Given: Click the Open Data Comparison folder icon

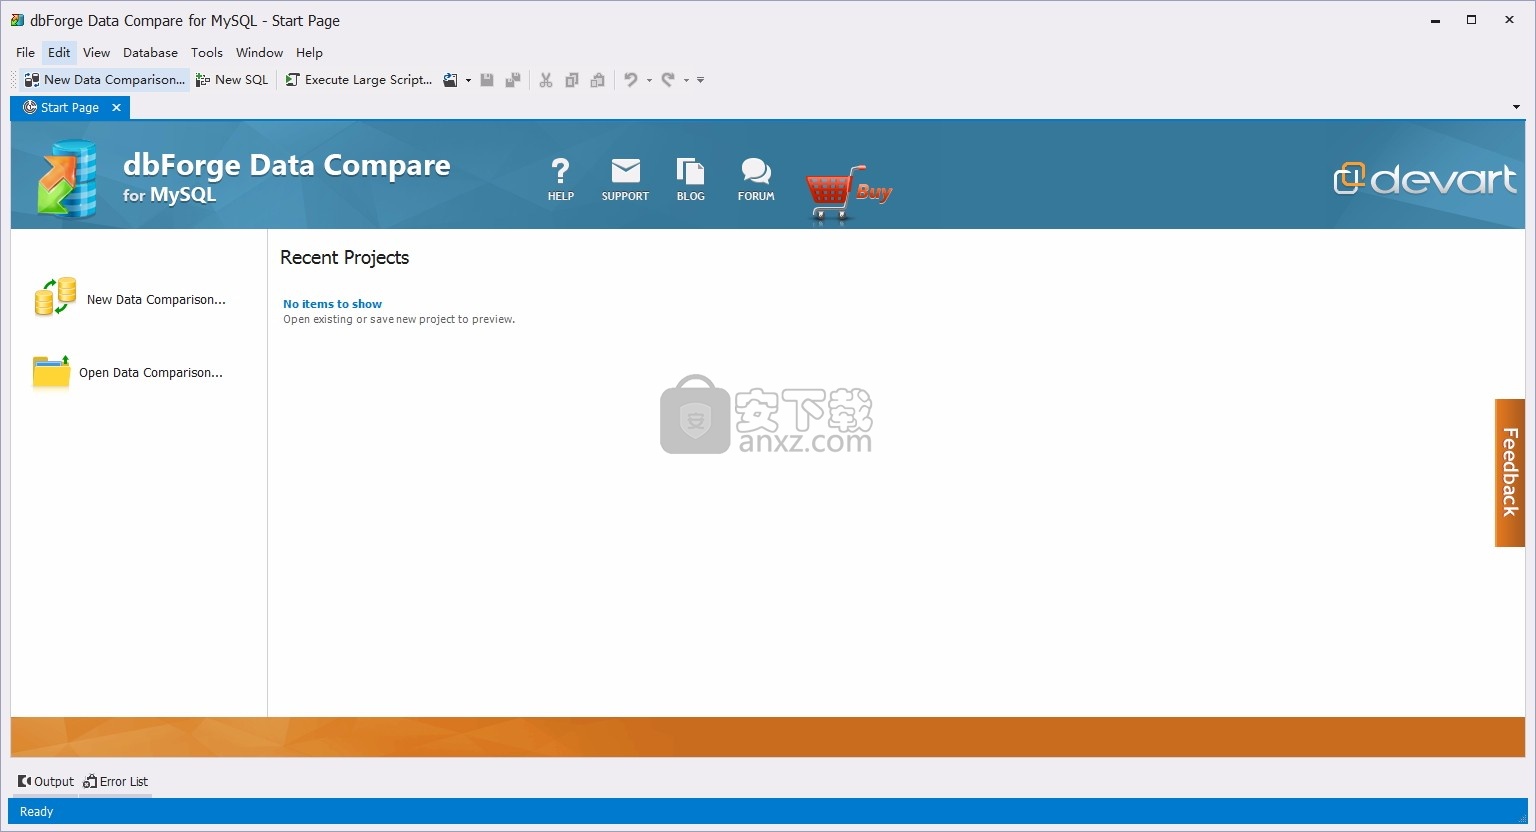Looking at the screenshot, I should [x=51, y=371].
